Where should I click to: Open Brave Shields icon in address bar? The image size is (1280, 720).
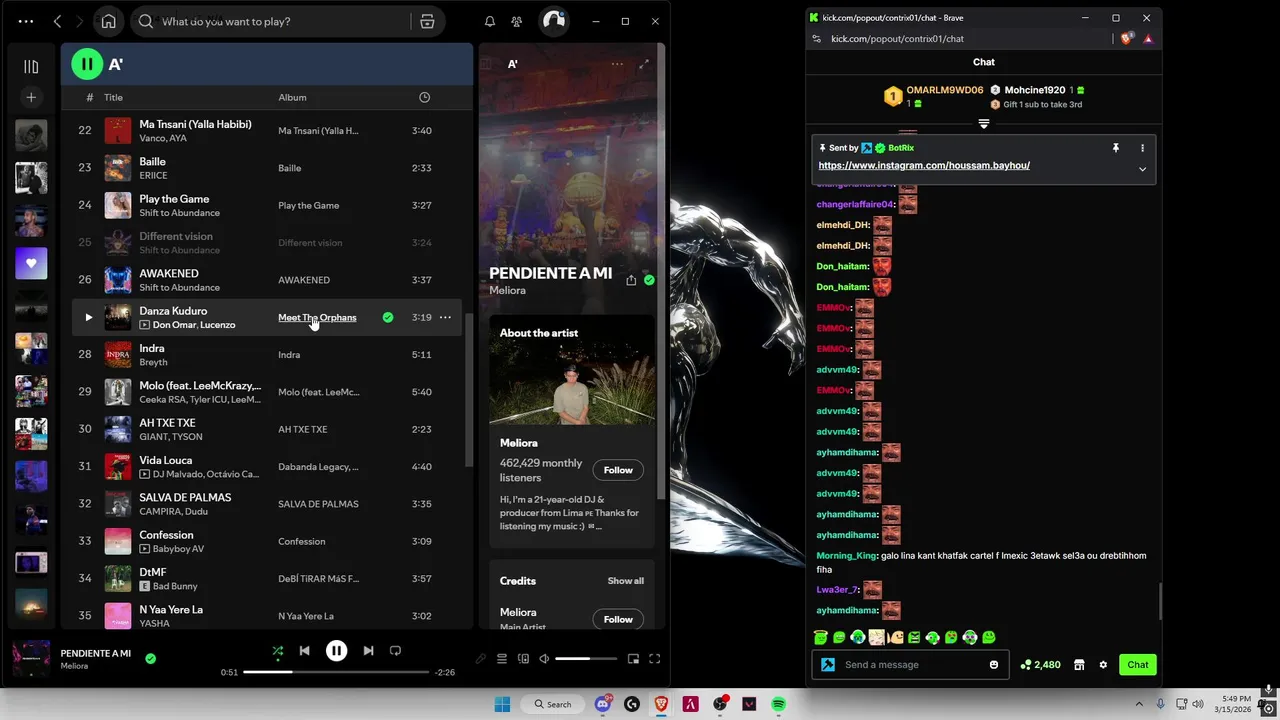pos(1127,39)
